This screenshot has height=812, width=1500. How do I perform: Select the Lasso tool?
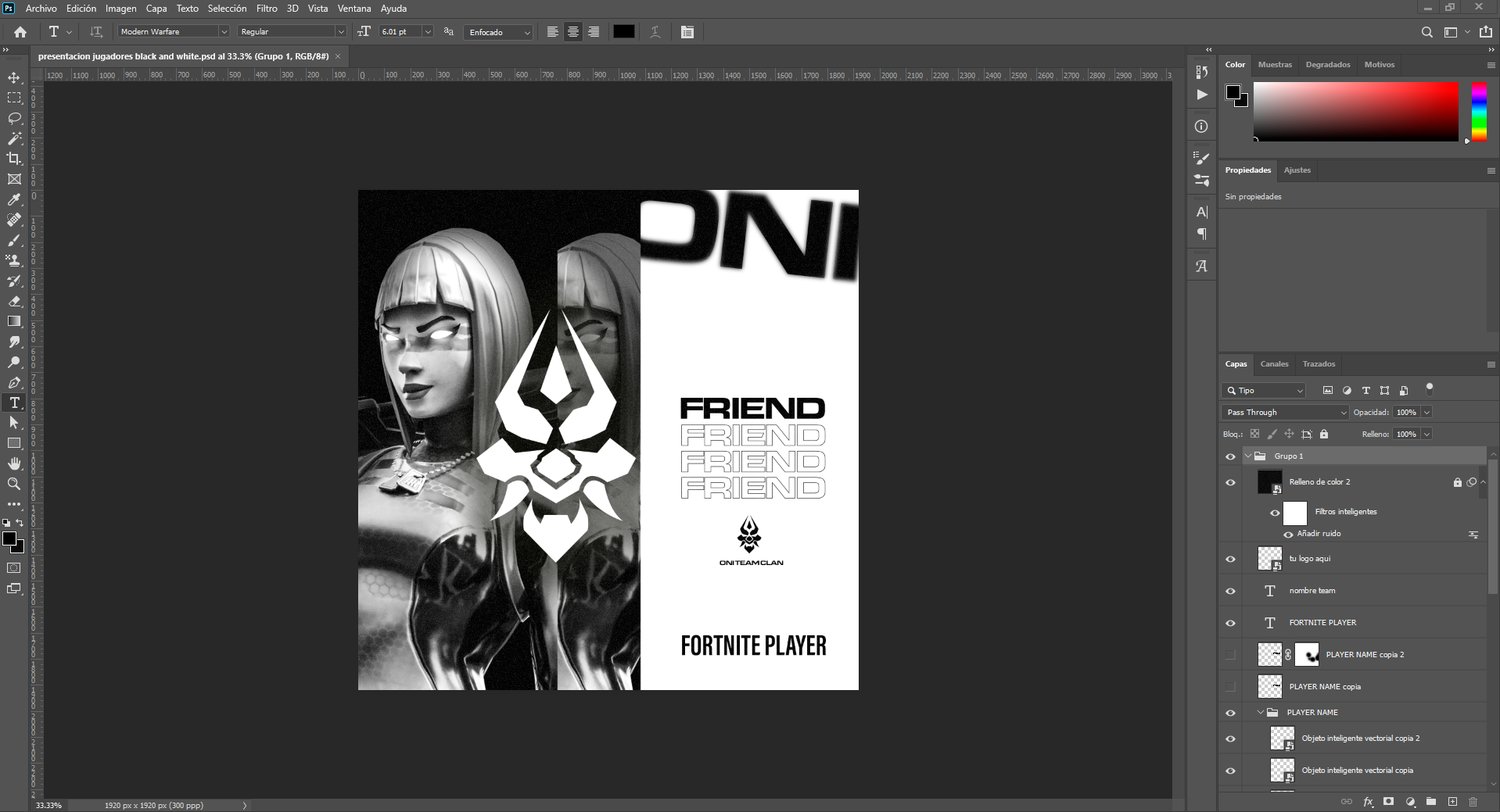click(14, 118)
